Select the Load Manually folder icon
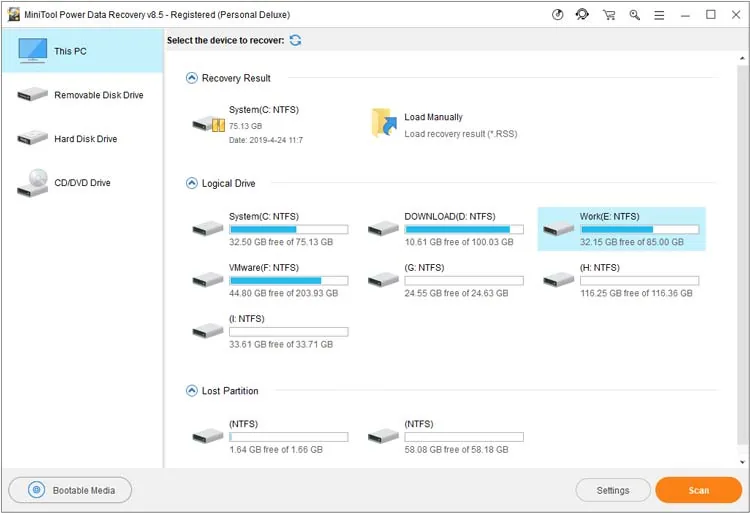The height and width of the screenshot is (513, 750). [384, 123]
